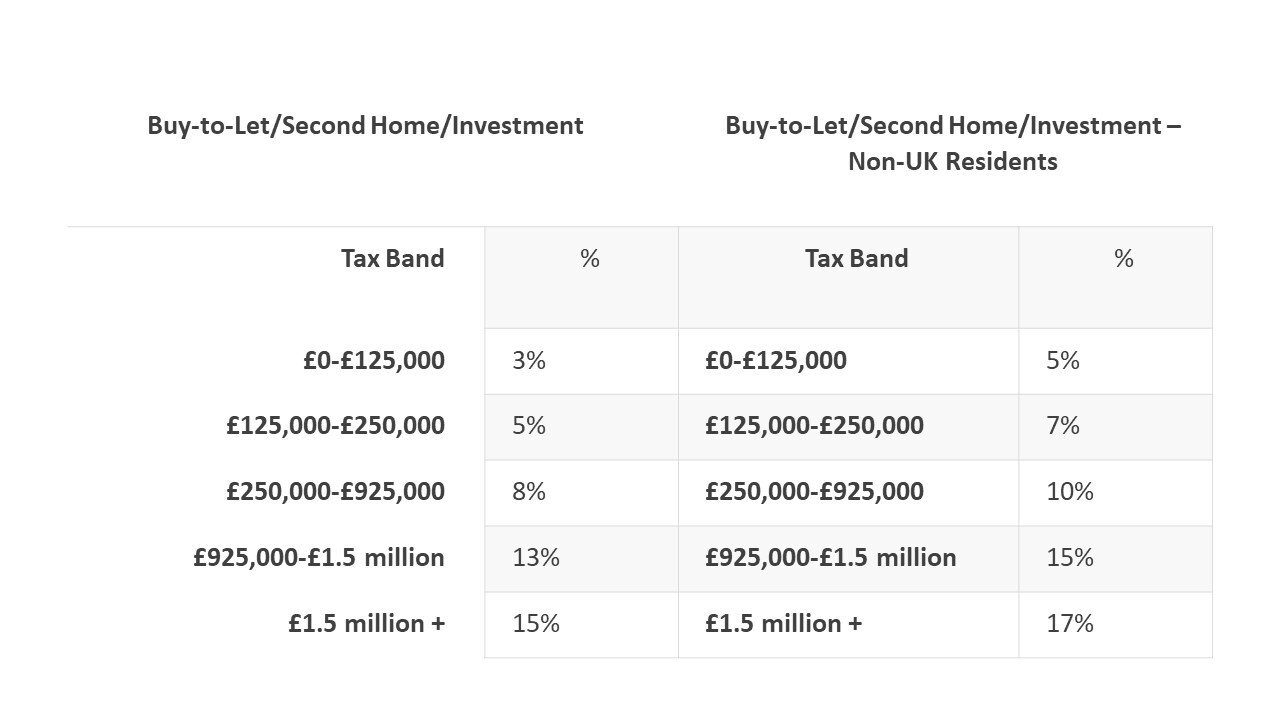Click the "Buy-to-Let/Second Home/Investment" heading without Non-UK Residents

(365, 126)
